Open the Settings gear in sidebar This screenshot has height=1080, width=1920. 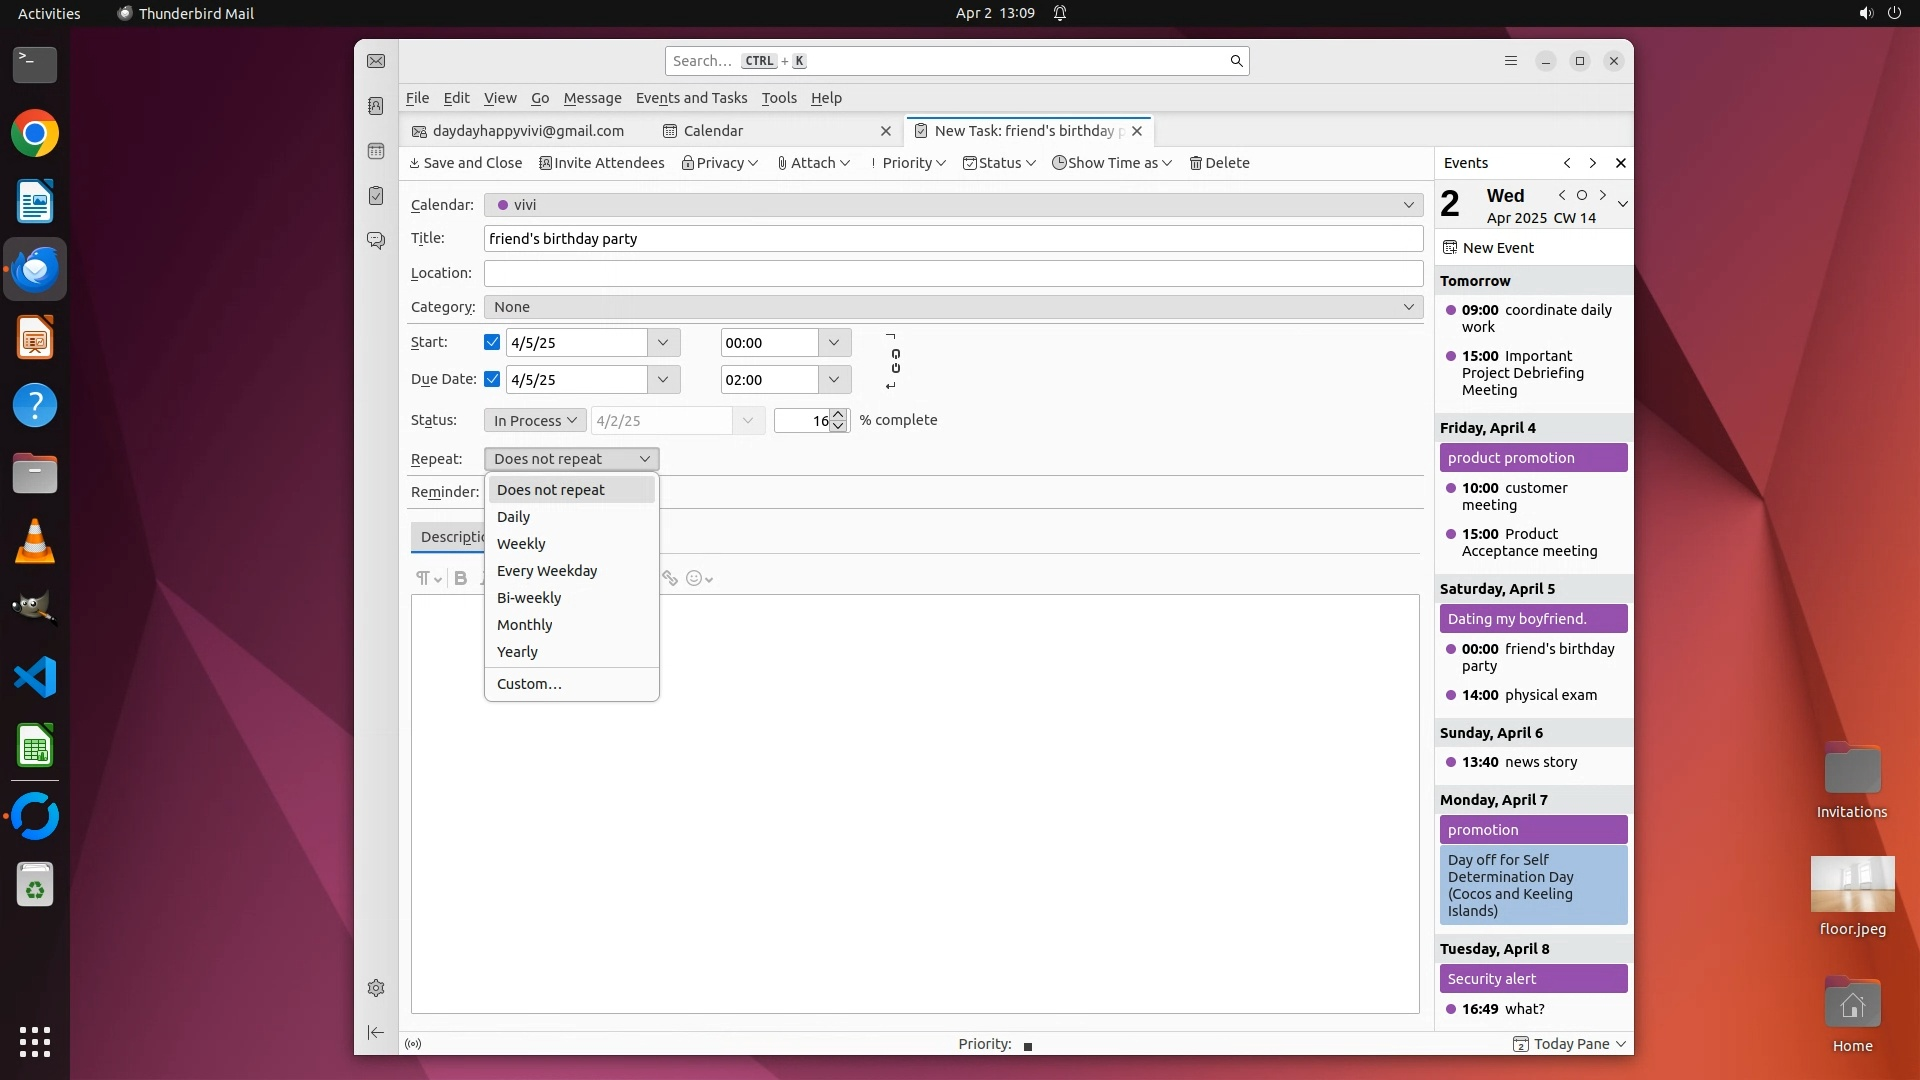pyautogui.click(x=376, y=988)
